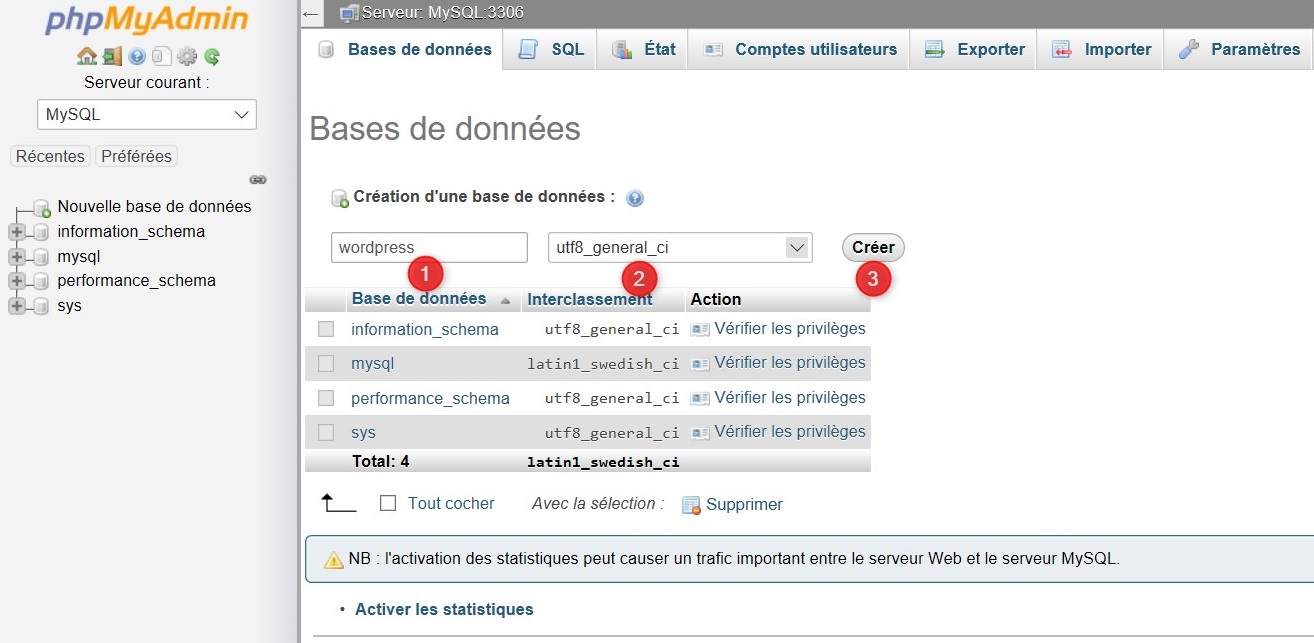Expand the sys tree node
The height and width of the screenshot is (643, 1314).
[x=16, y=306]
